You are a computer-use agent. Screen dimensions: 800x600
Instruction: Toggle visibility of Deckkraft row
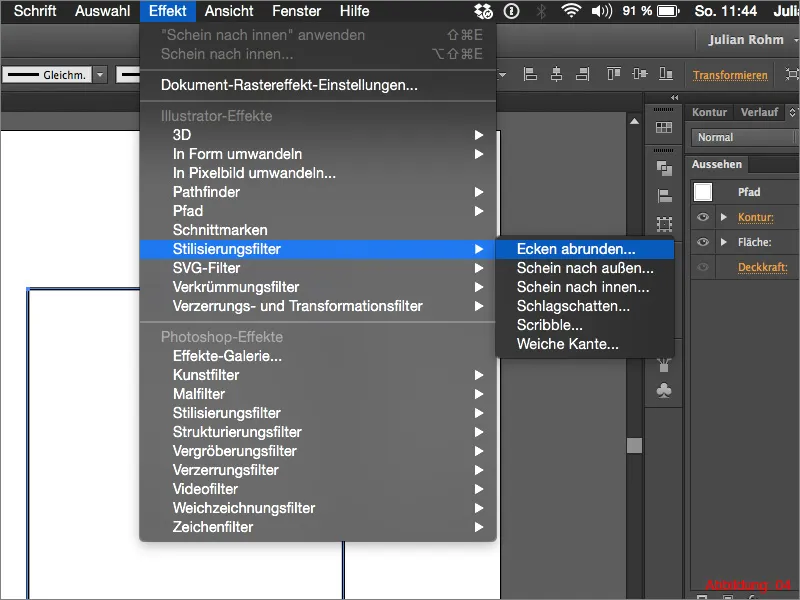(x=703, y=267)
